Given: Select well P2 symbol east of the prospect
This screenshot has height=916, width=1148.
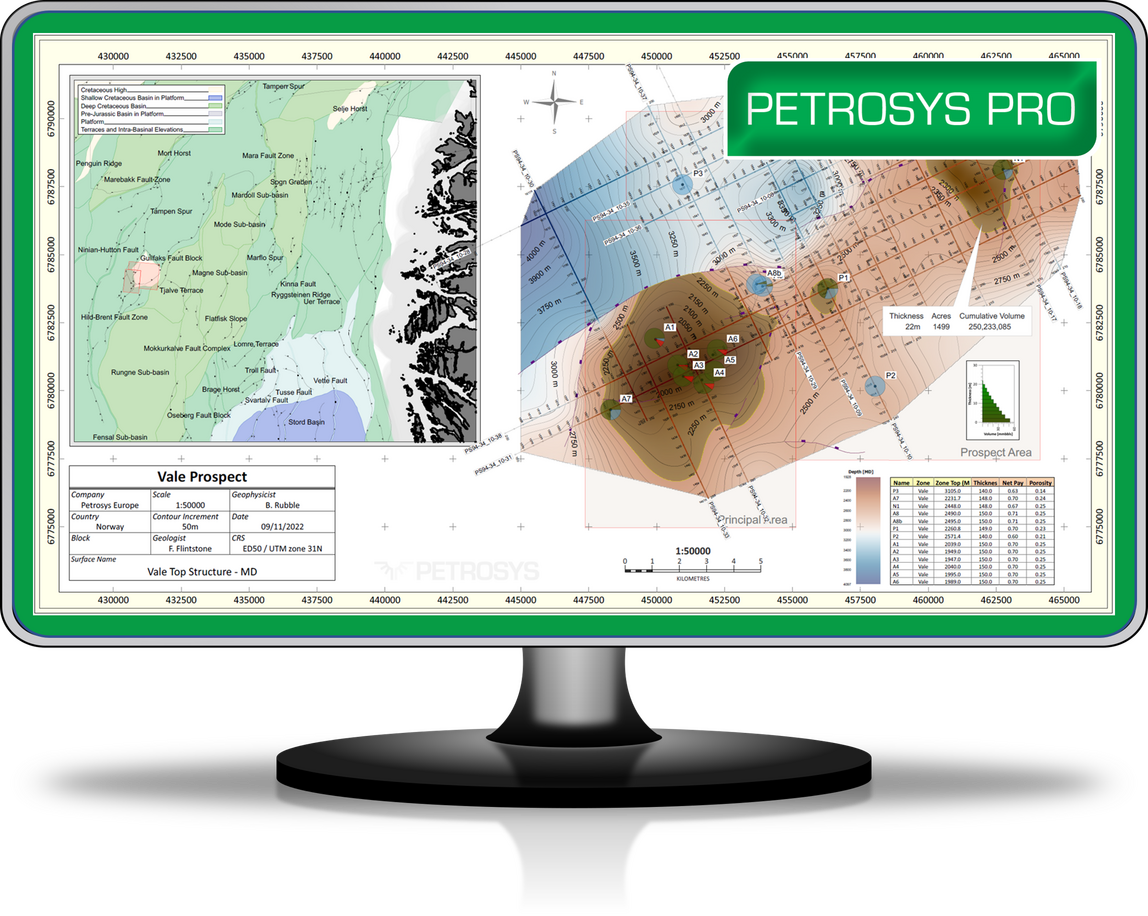Looking at the screenshot, I should [873, 386].
